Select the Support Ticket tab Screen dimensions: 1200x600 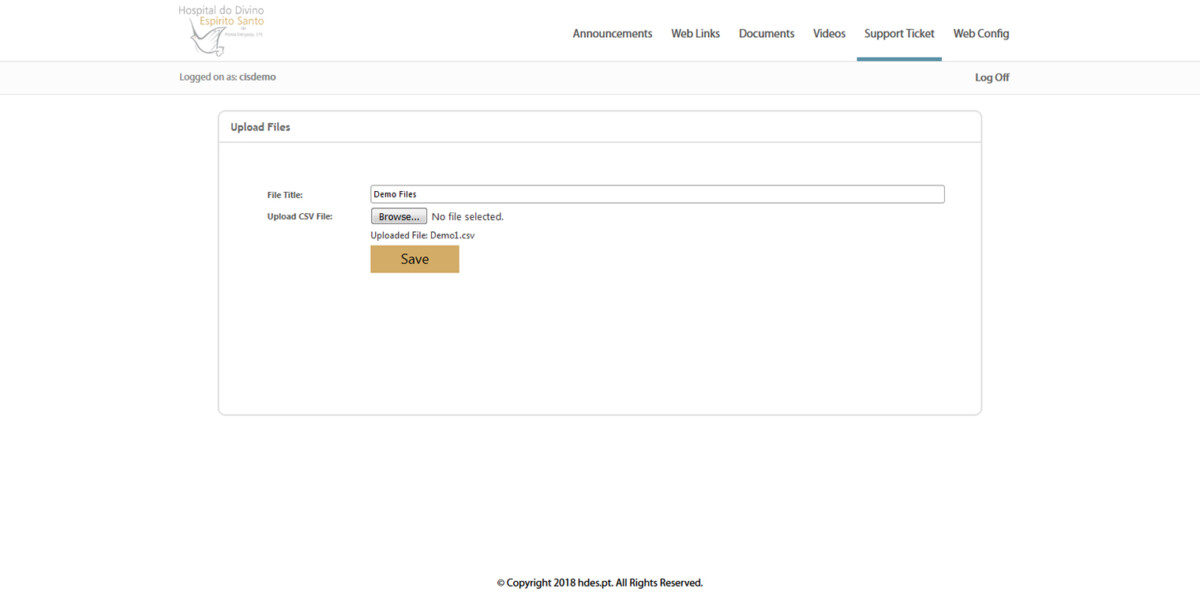(x=899, y=33)
